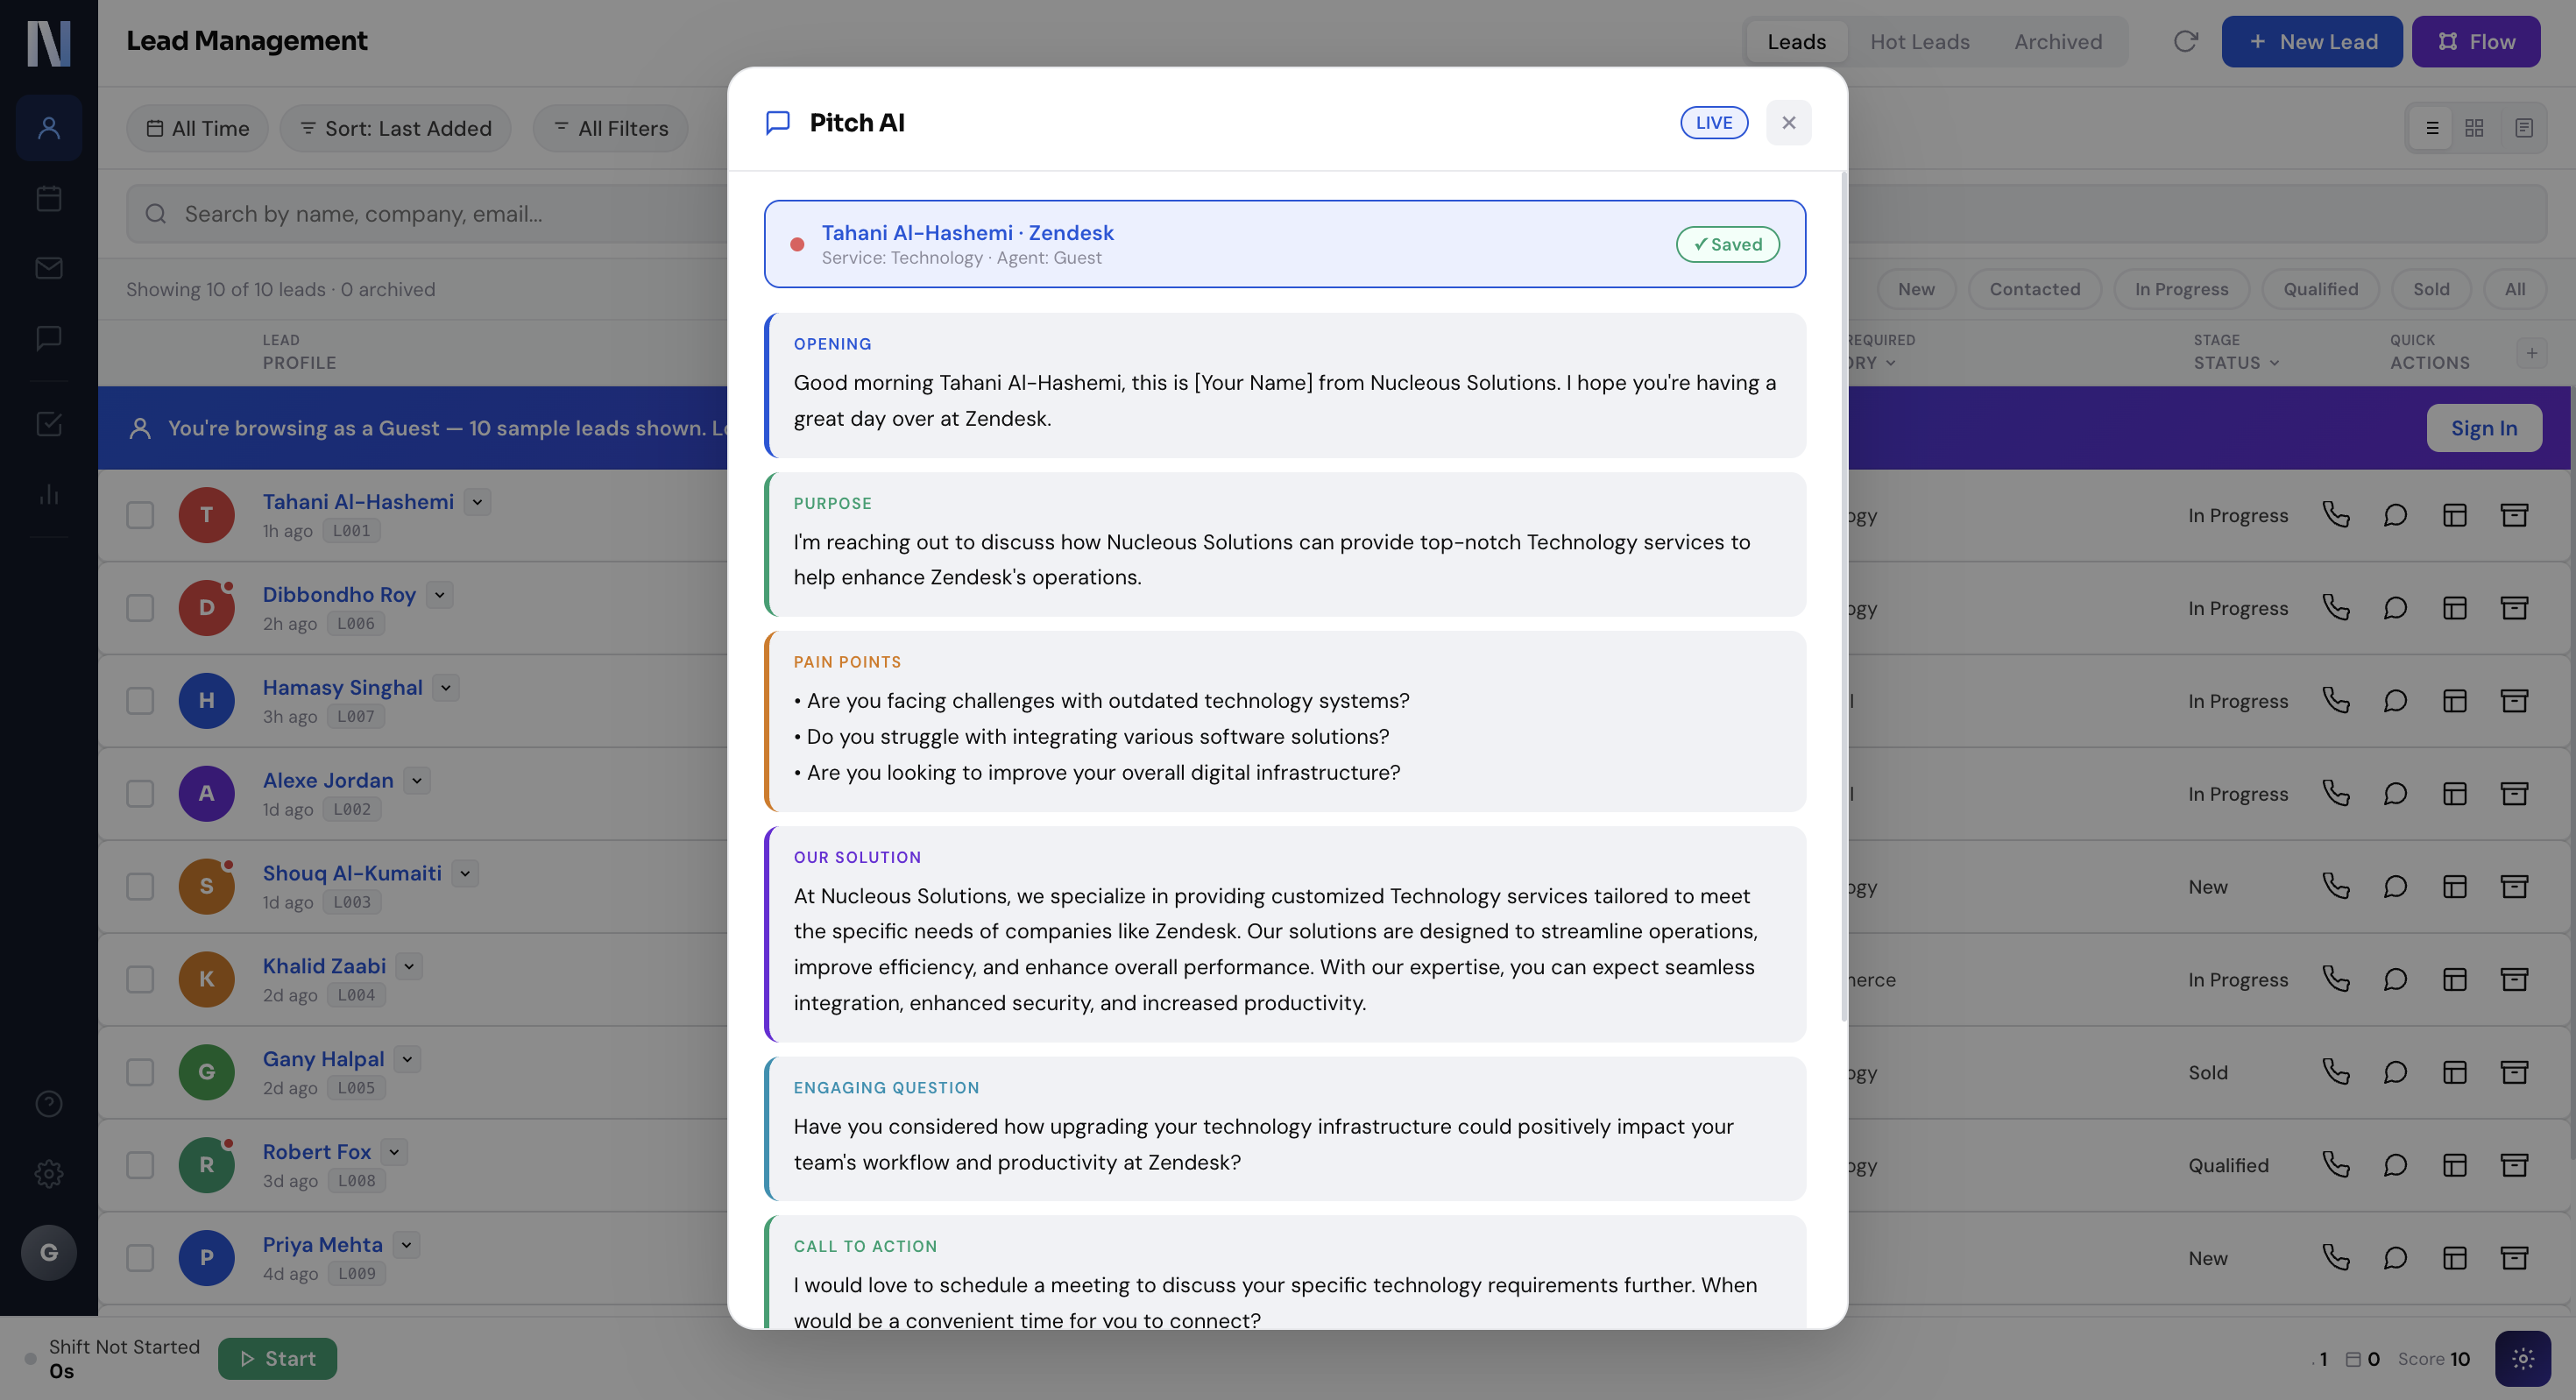Image resolution: width=2576 pixels, height=1400 pixels.
Task: Expand the chevron beside Alexe Jordan
Action: coord(417,781)
